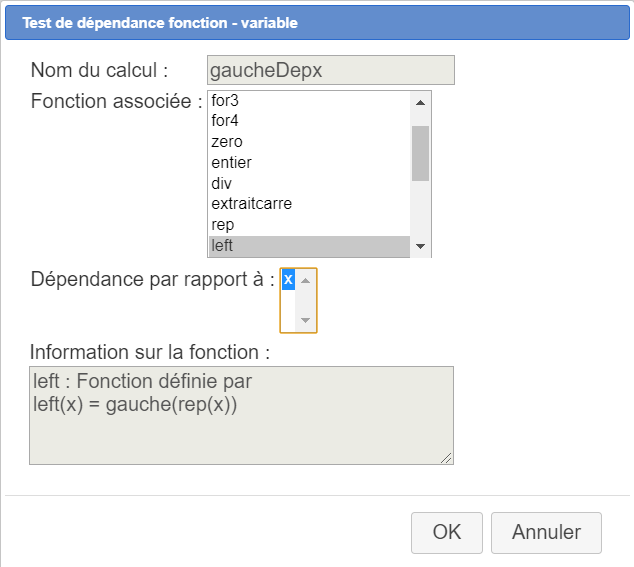This screenshot has height=567, width=634.
Task: Choose extraitcarre from the function list
Action: [x=308, y=204]
